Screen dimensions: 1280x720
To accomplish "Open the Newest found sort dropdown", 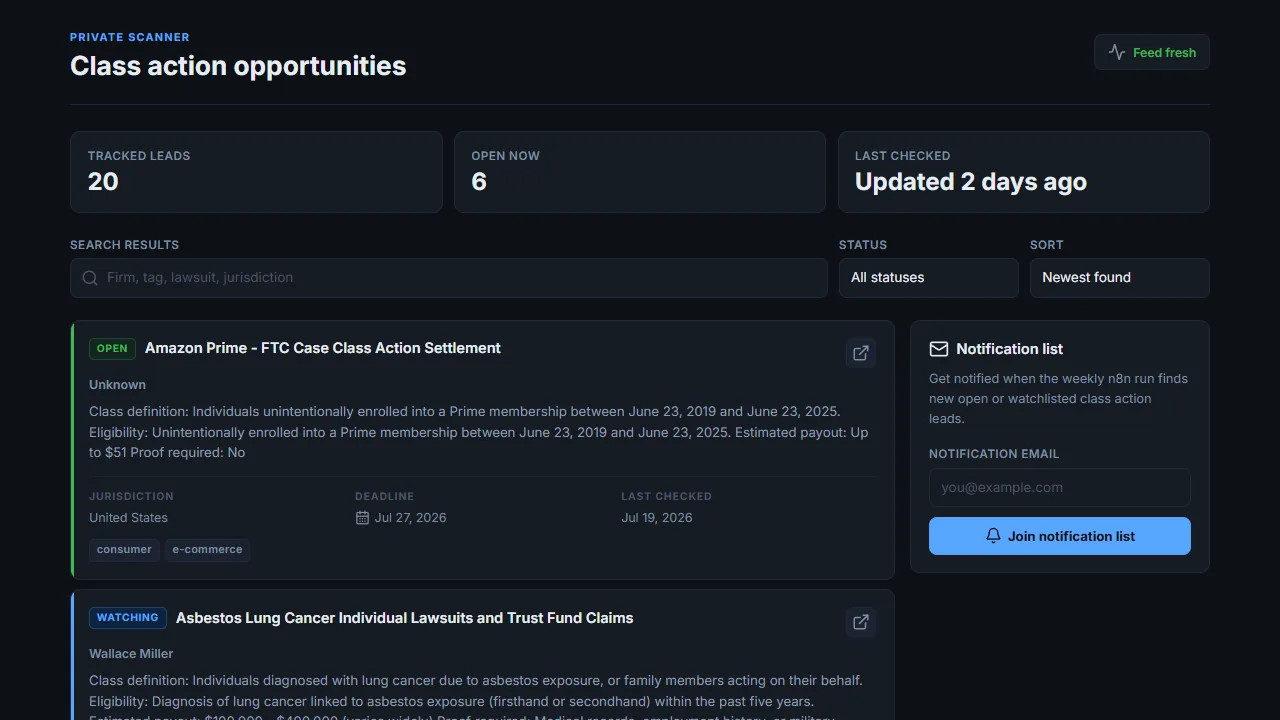I will click(x=1119, y=278).
